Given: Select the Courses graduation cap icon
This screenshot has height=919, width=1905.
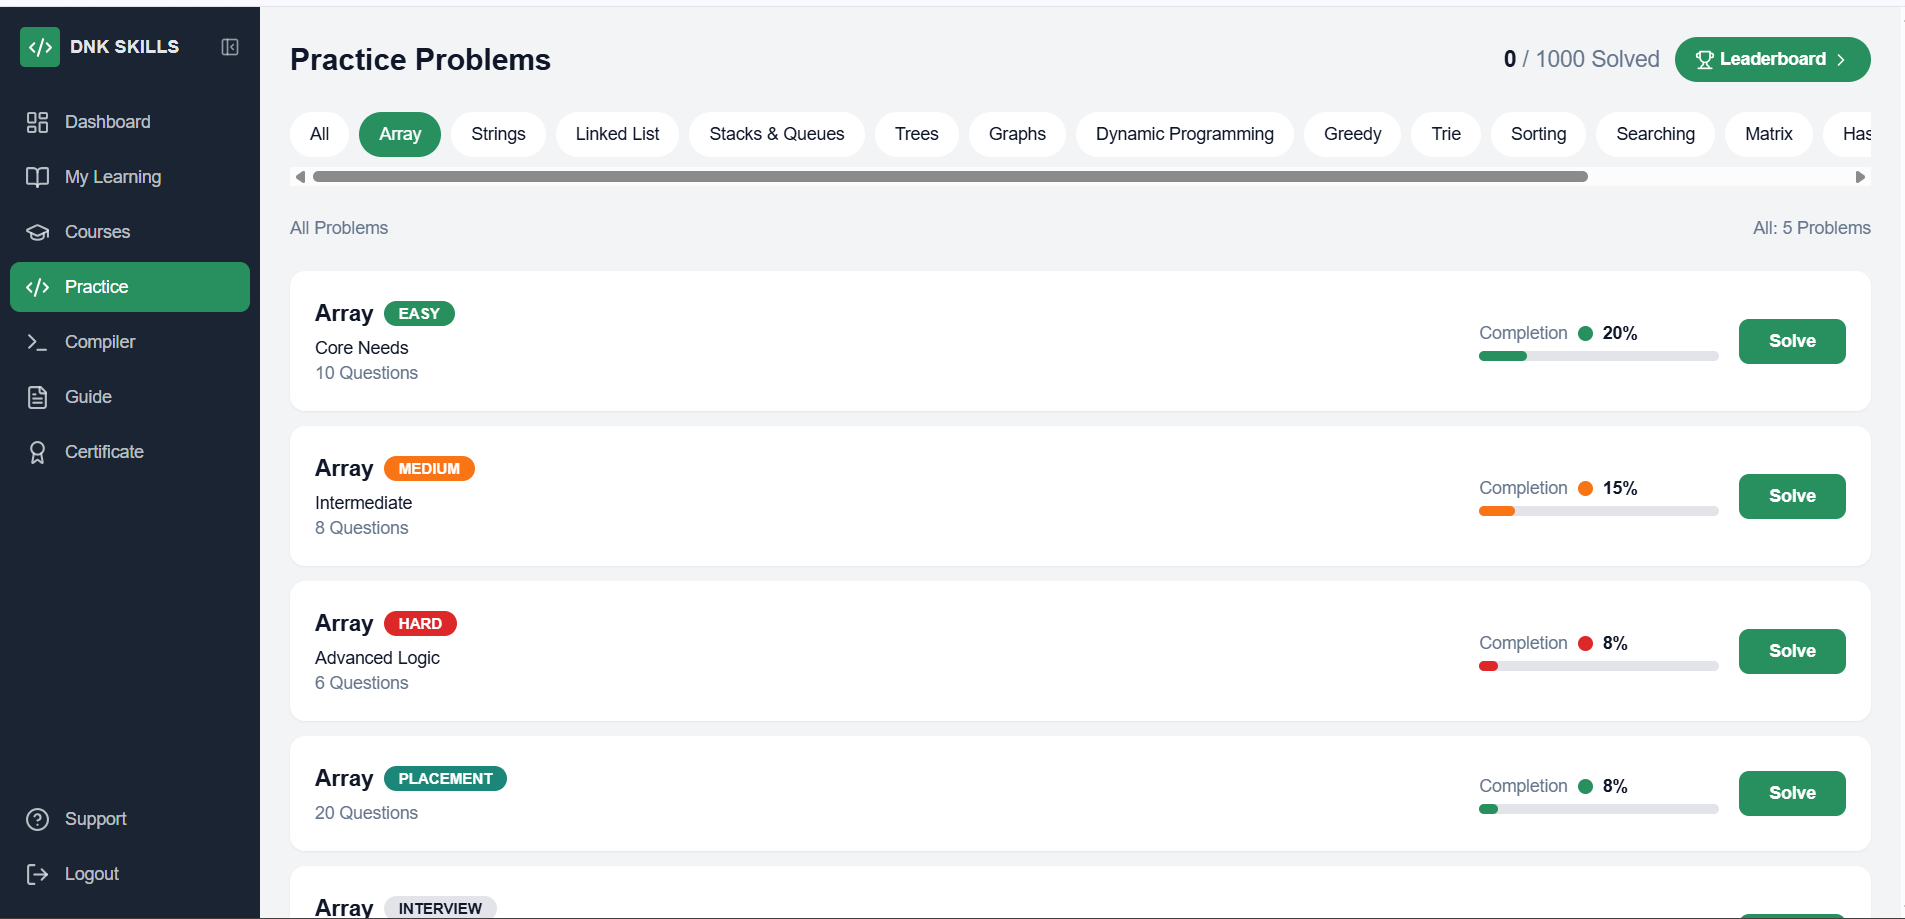Looking at the screenshot, I should click(x=37, y=232).
